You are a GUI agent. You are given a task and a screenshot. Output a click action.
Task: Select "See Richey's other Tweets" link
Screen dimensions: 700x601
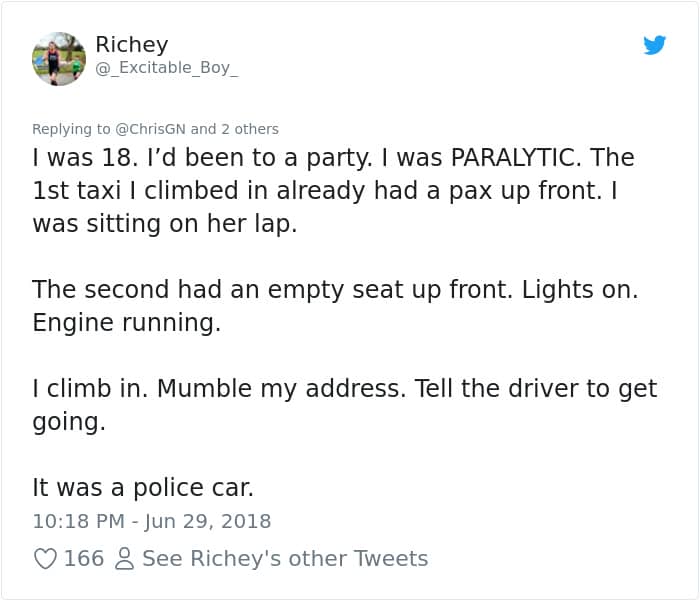(285, 559)
